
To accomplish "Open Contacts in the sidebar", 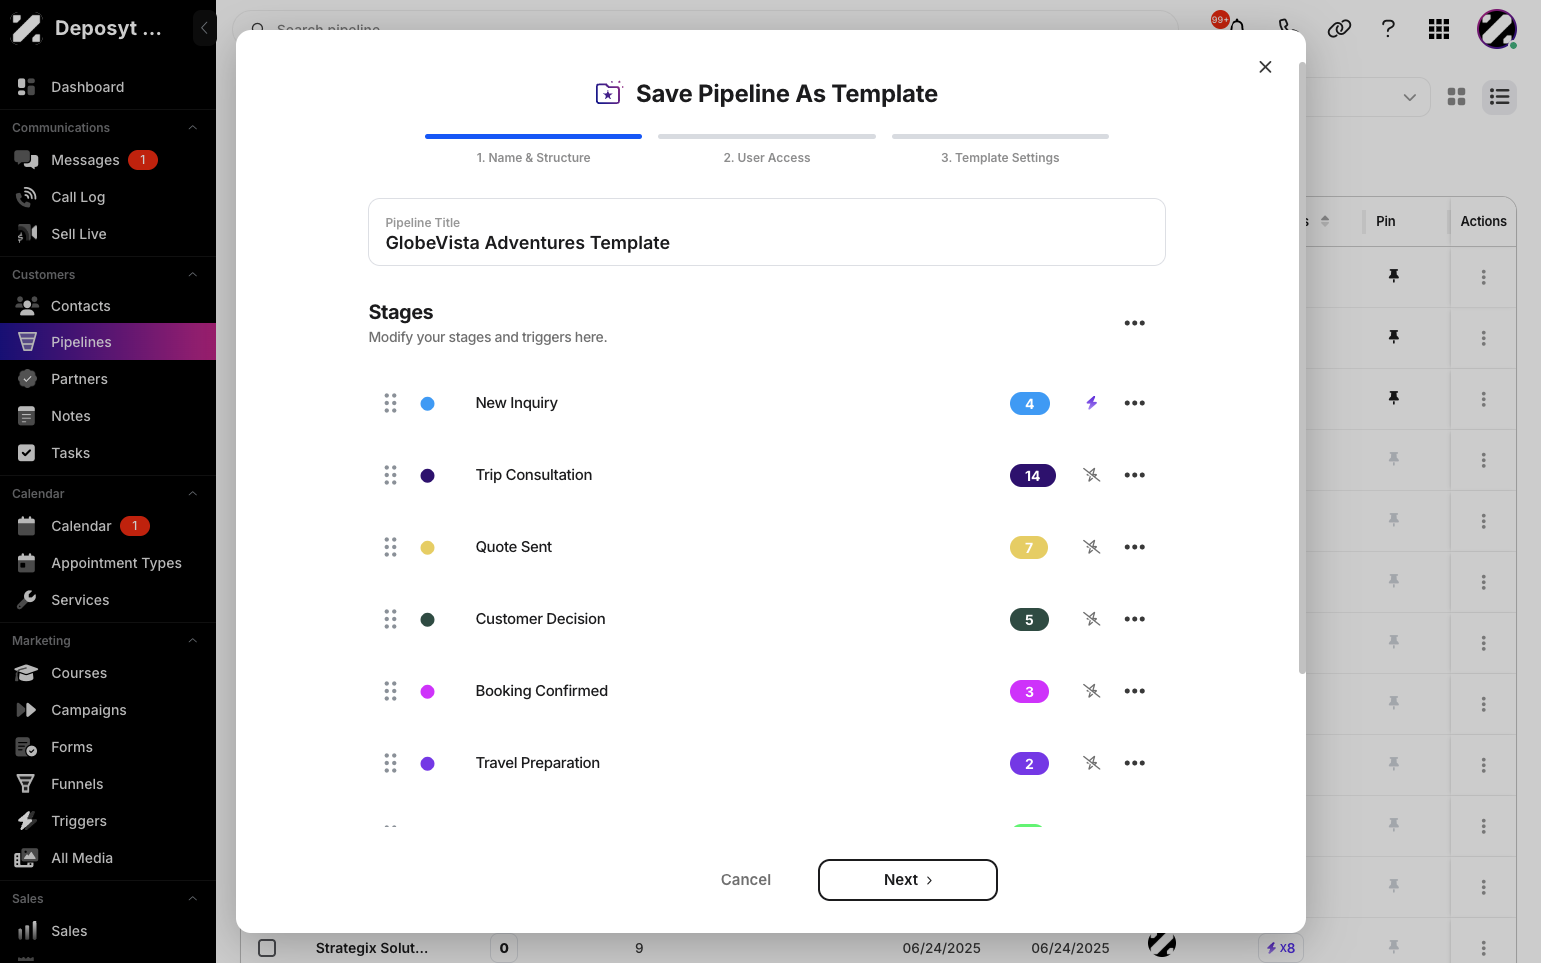I will 80,306.
